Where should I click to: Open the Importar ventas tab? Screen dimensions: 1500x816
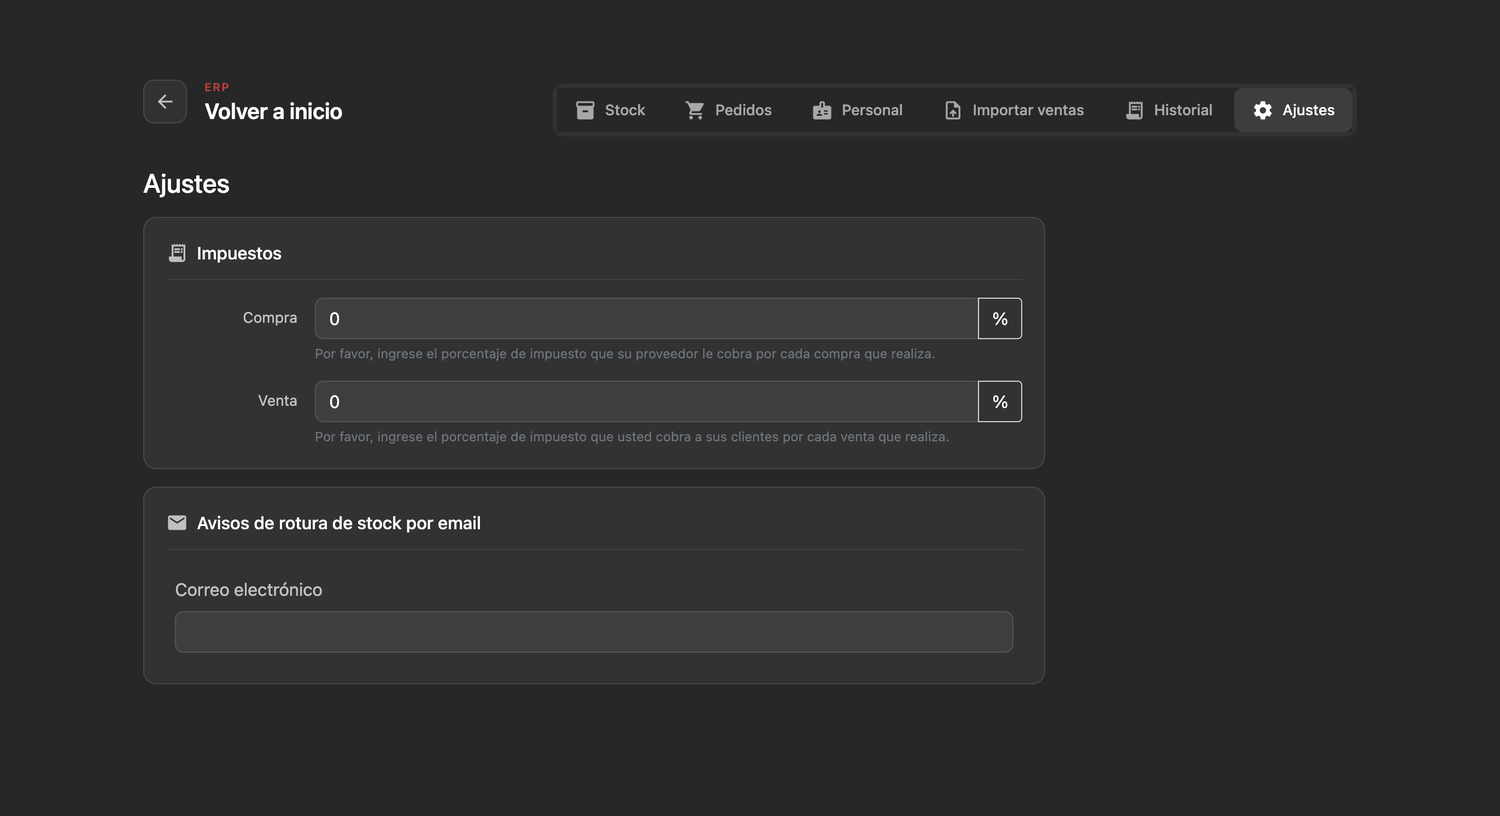(1014, 110)
